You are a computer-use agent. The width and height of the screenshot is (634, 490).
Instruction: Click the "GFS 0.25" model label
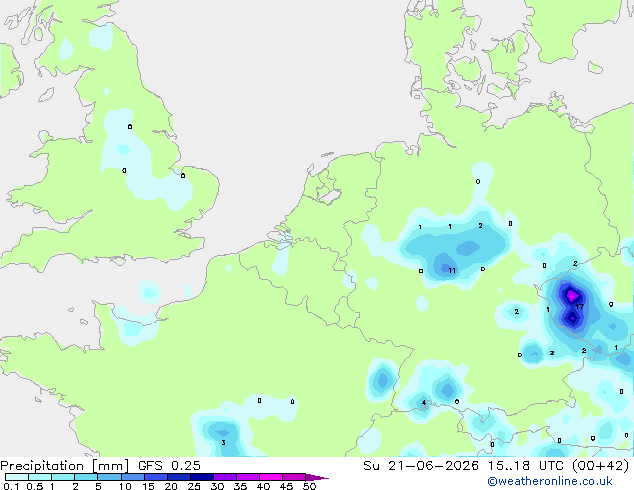point(169,466)
